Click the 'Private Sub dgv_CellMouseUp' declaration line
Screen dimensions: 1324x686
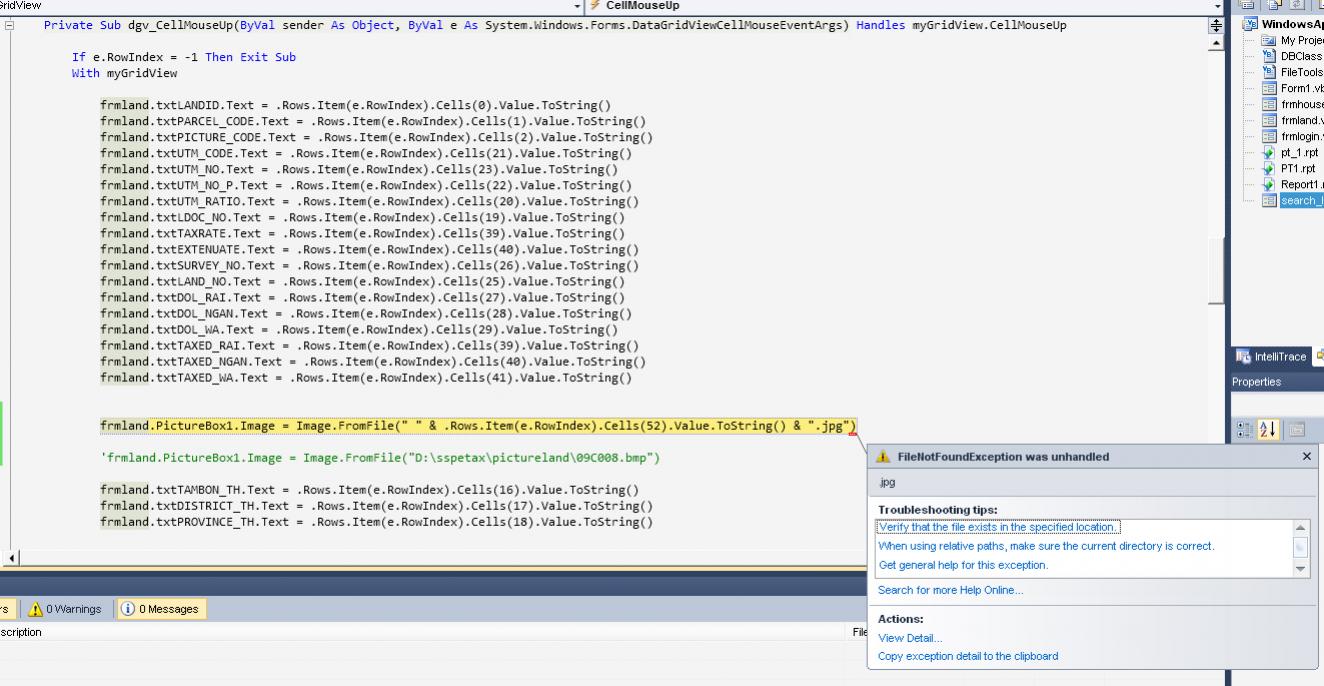click(555, 25)
